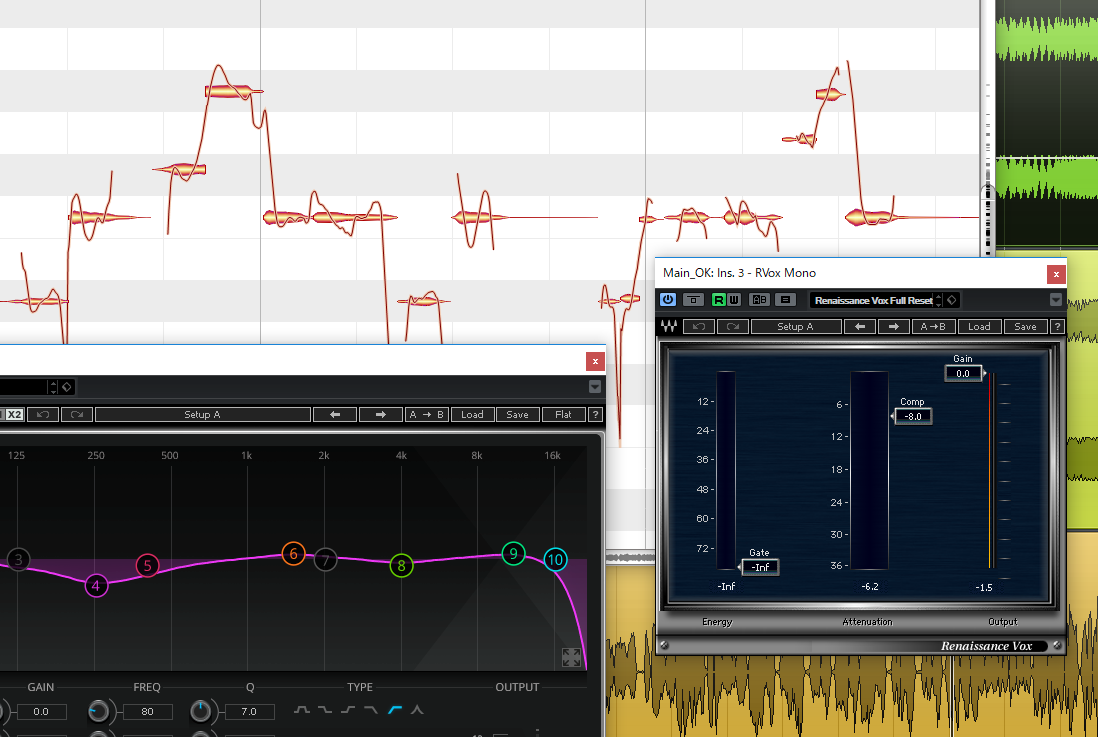Select the first filter TYPE icon (band-pass shape)
The height and width of the screenshot is (737, 1098).
(302, 710)
